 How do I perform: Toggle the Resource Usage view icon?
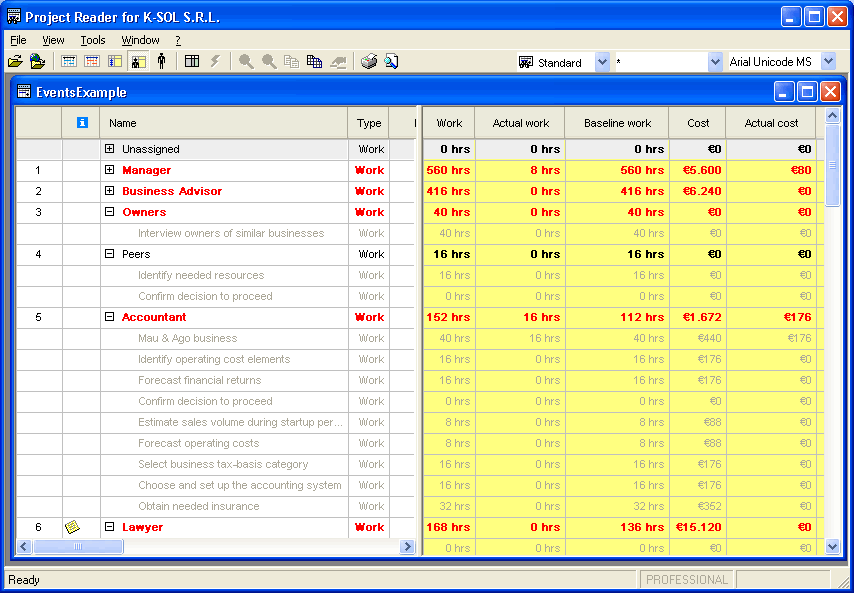(x=138, y=62)
